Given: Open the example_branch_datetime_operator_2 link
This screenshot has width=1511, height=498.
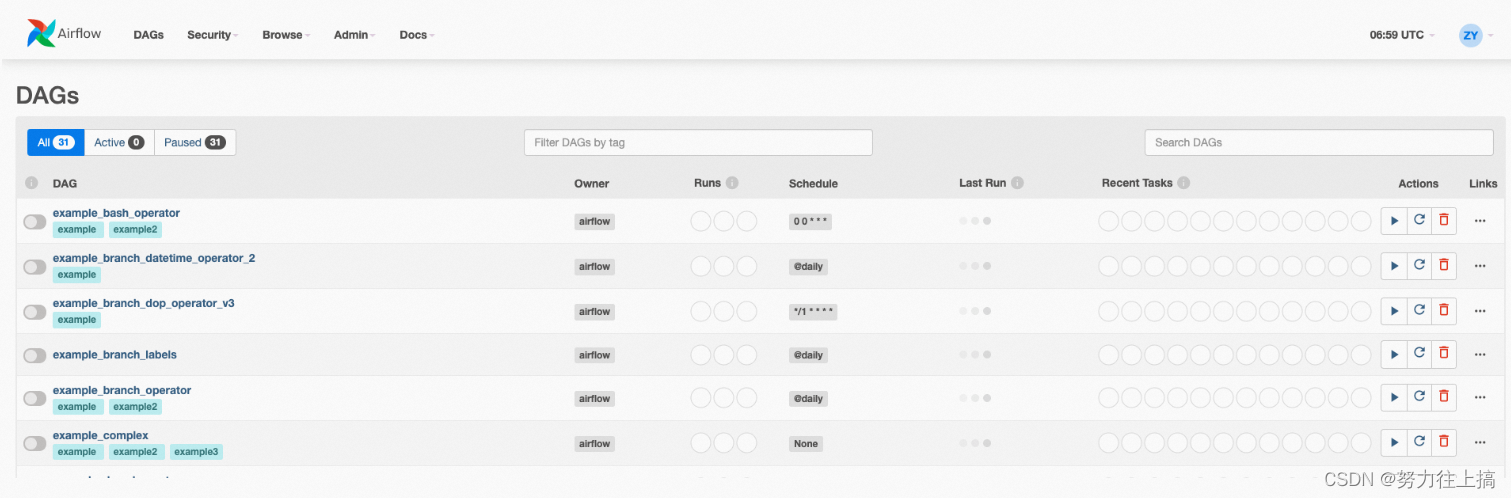Looking at the screenshot, I should 154,258.
